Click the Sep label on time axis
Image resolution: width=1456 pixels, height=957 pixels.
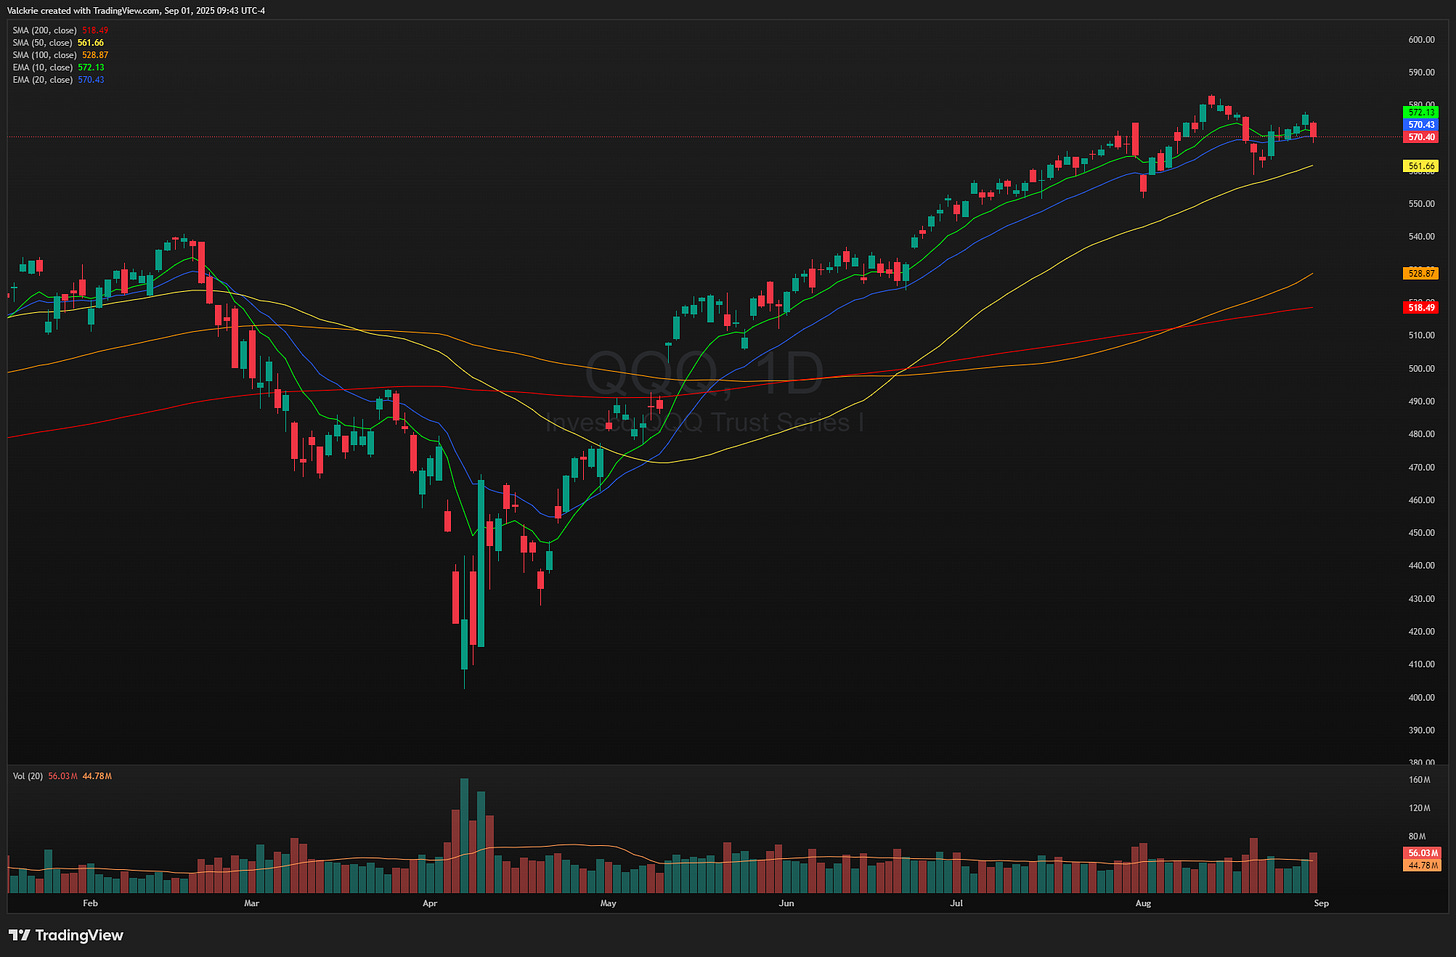pyautogui.click(x=1321, y=903)
